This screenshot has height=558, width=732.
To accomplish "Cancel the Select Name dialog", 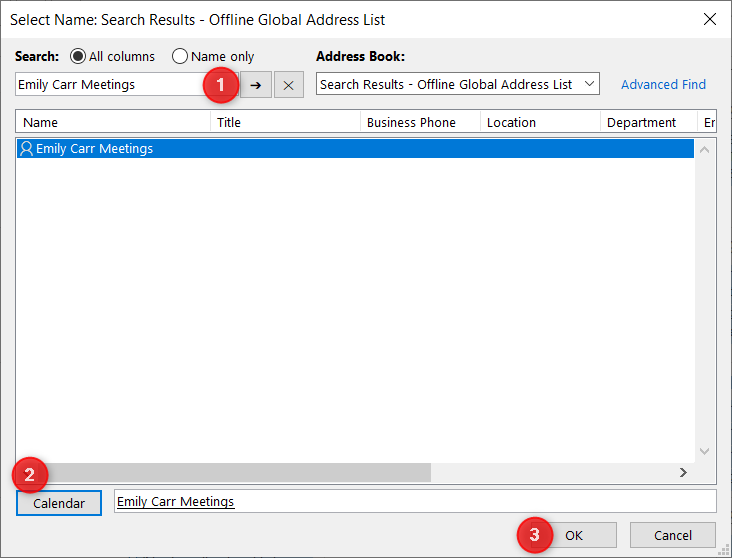I will coord(673,535).
